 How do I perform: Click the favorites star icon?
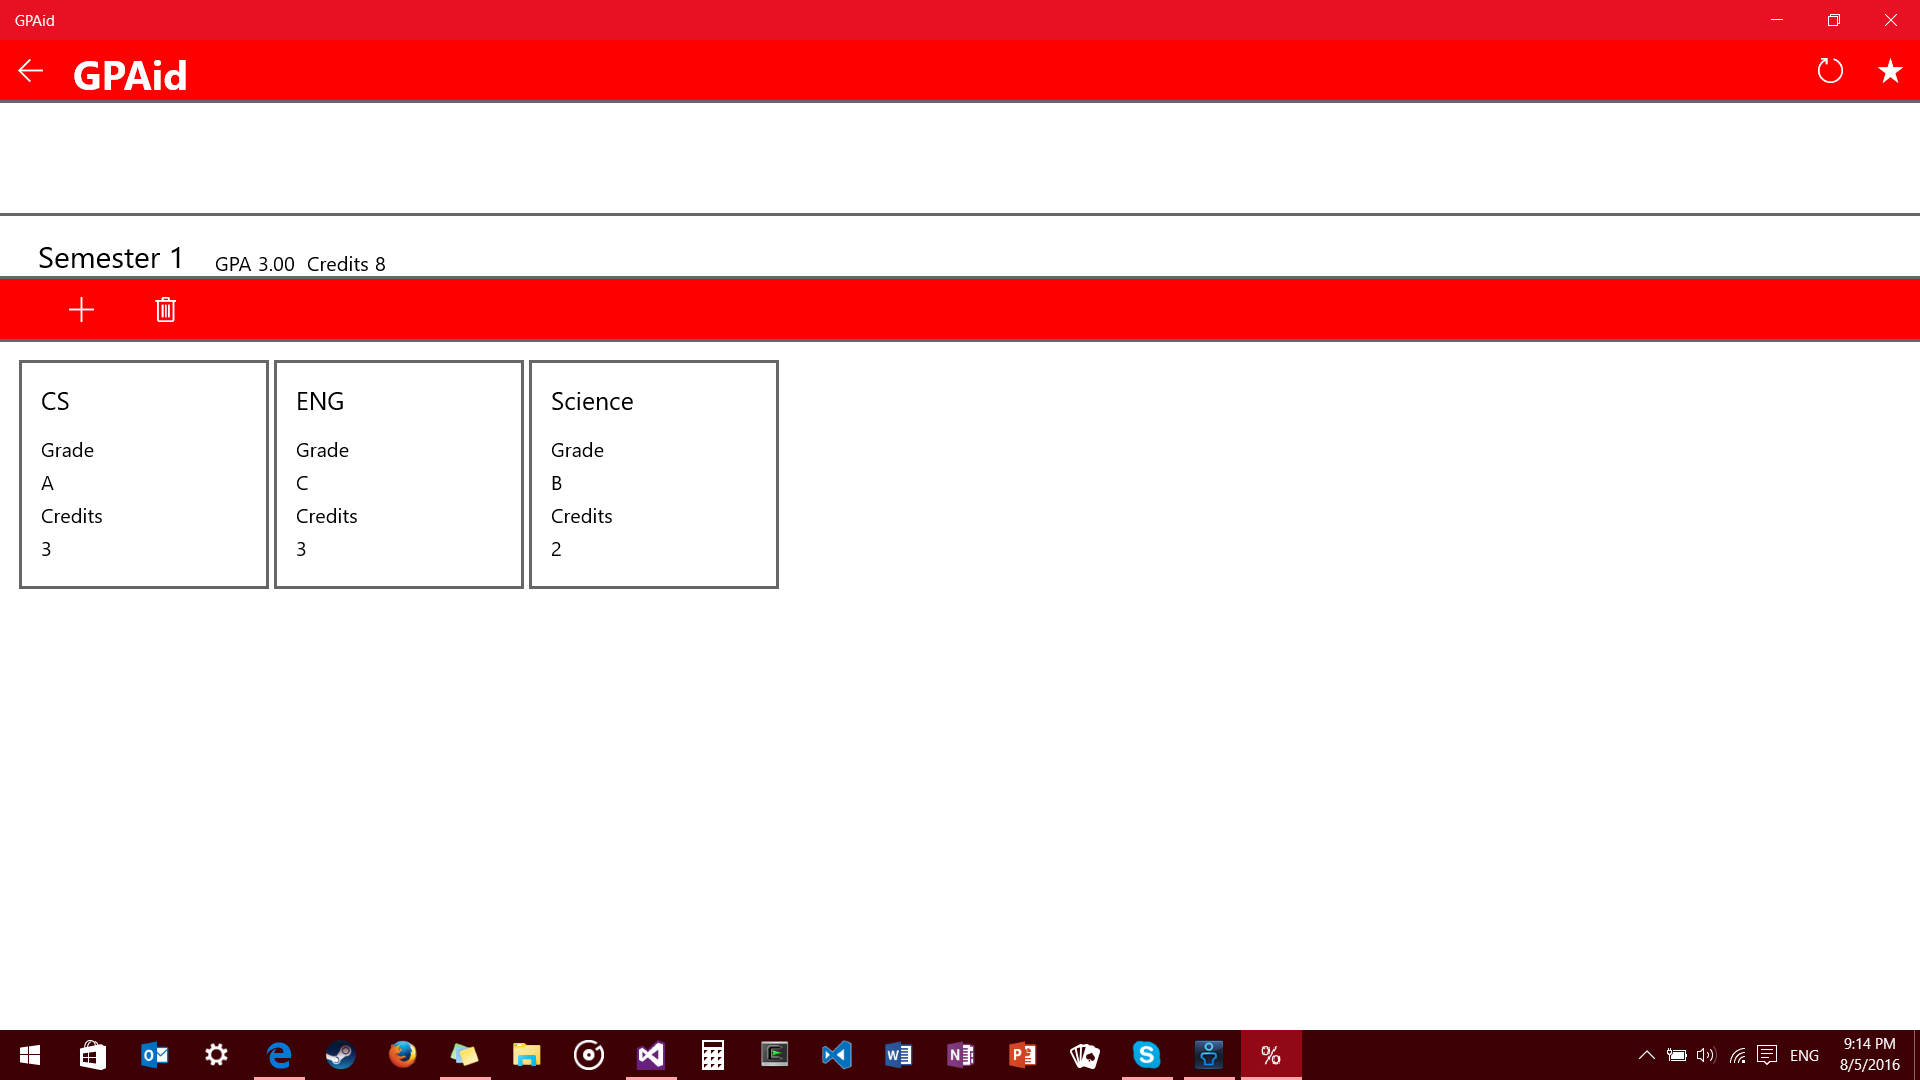pos(1889,71)
